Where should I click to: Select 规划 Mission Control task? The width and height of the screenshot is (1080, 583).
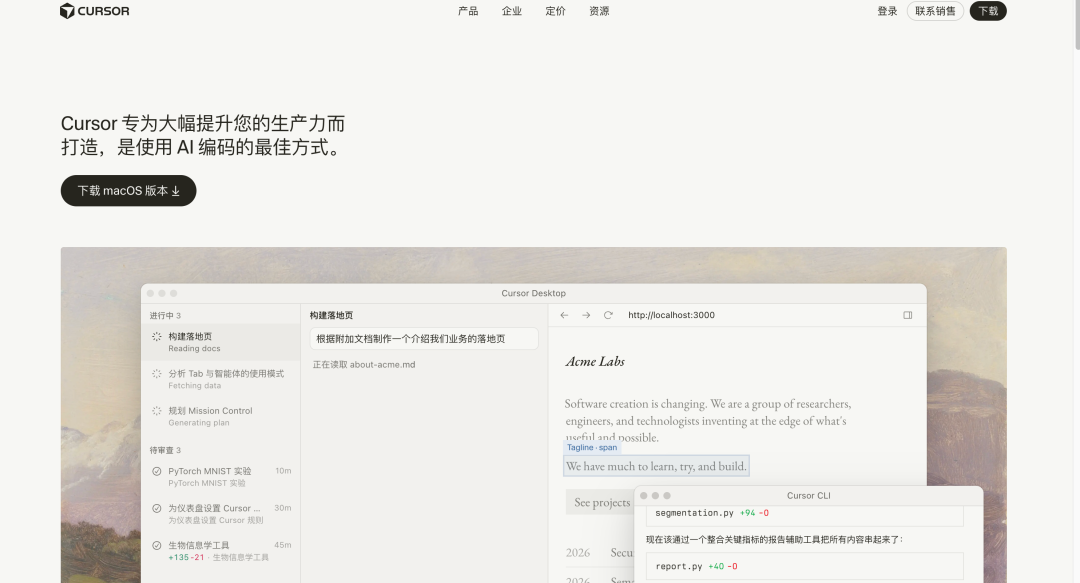click(x=220, y=416)
